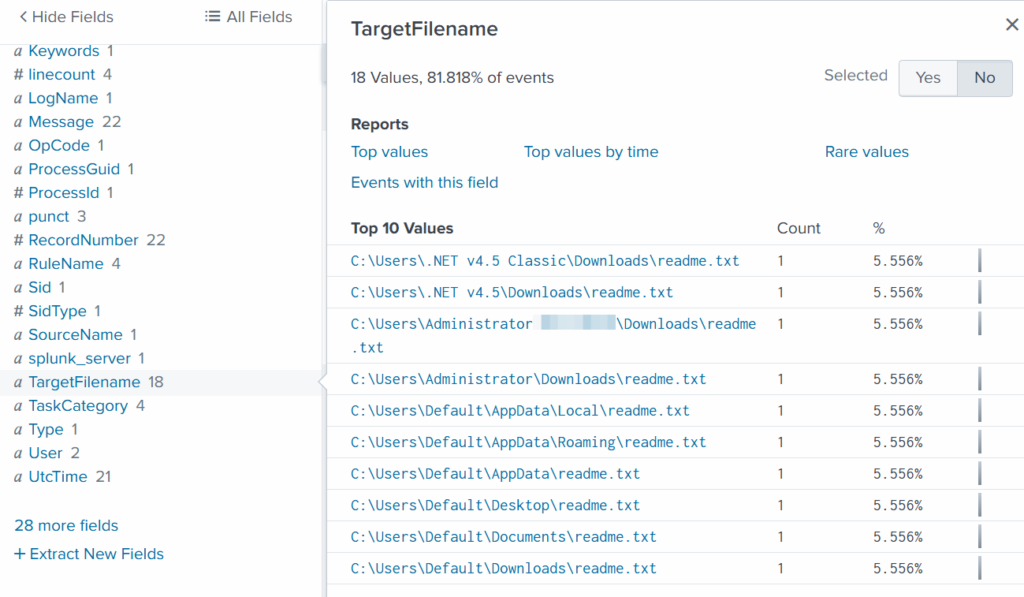
Task: Click the Administrator\Downloads\readme.txt value
Action: (528, 380)
